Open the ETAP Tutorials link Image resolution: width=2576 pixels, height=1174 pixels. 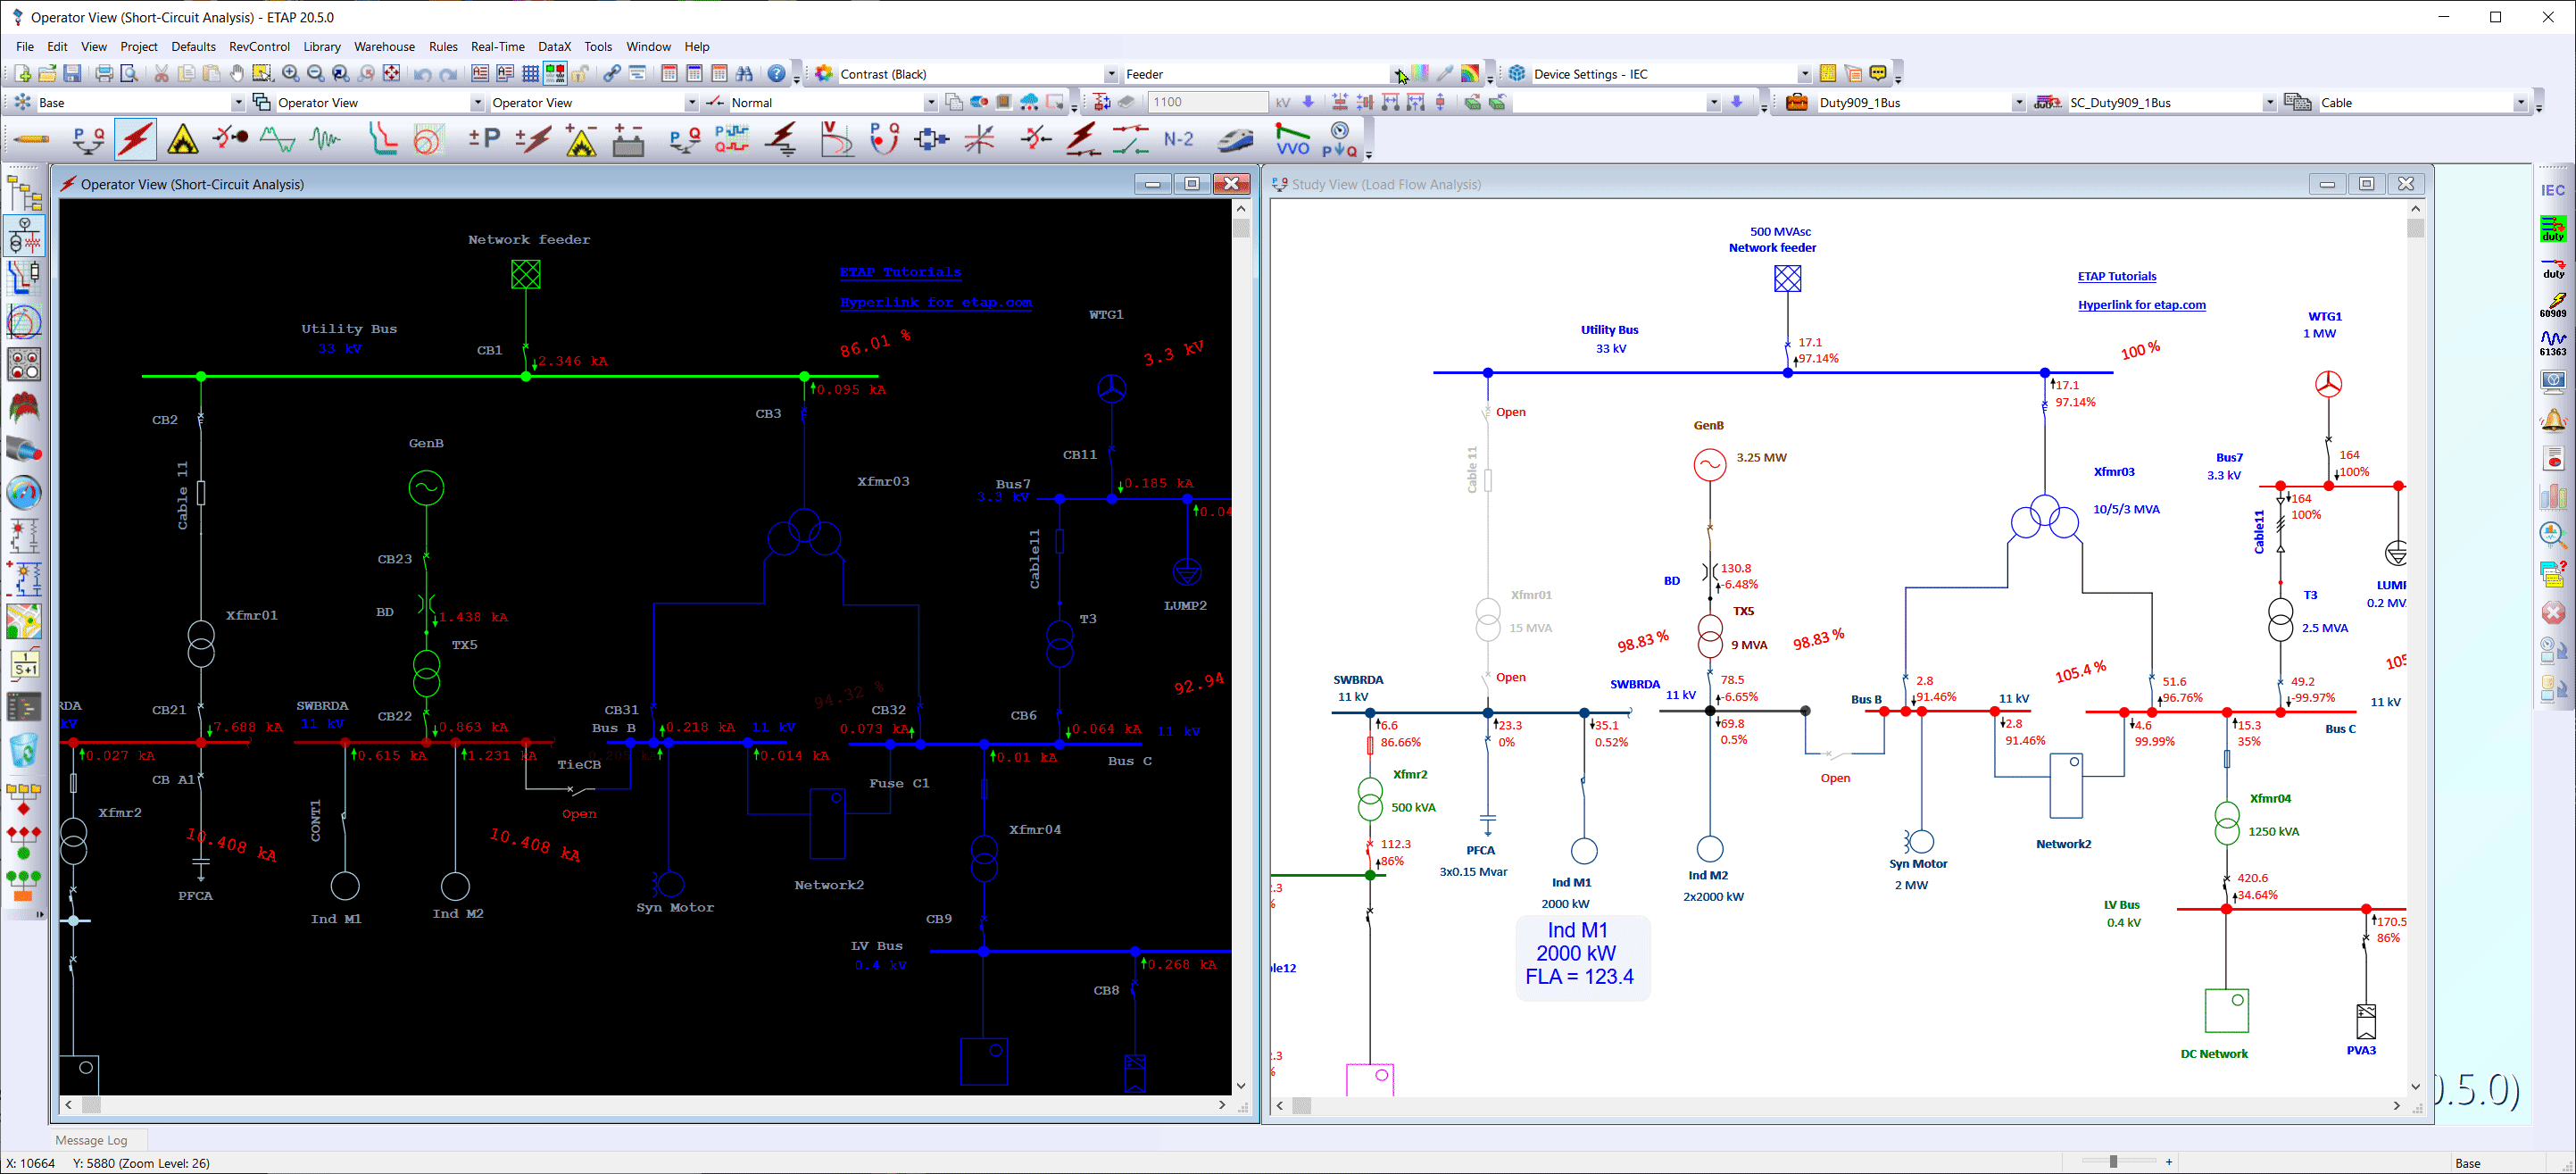[899, 271]
